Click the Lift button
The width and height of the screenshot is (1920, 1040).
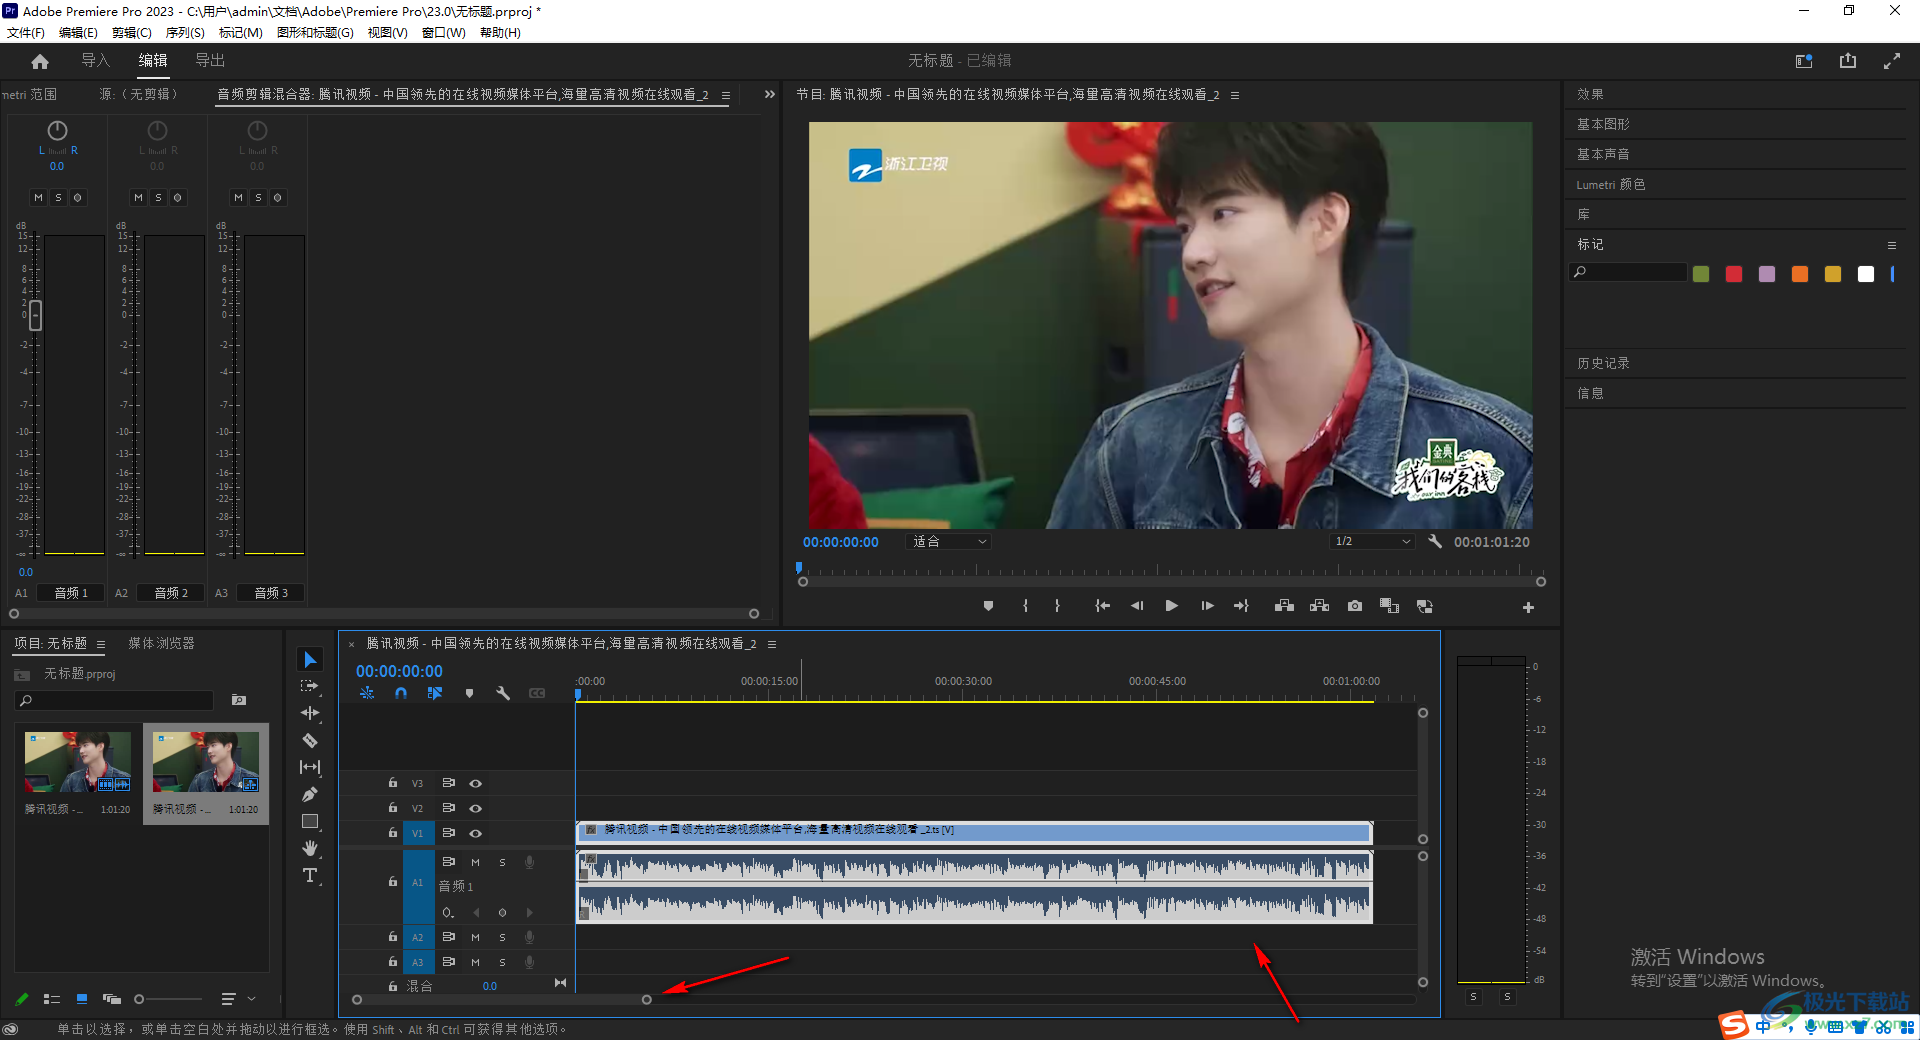[x=1284, y=606]
